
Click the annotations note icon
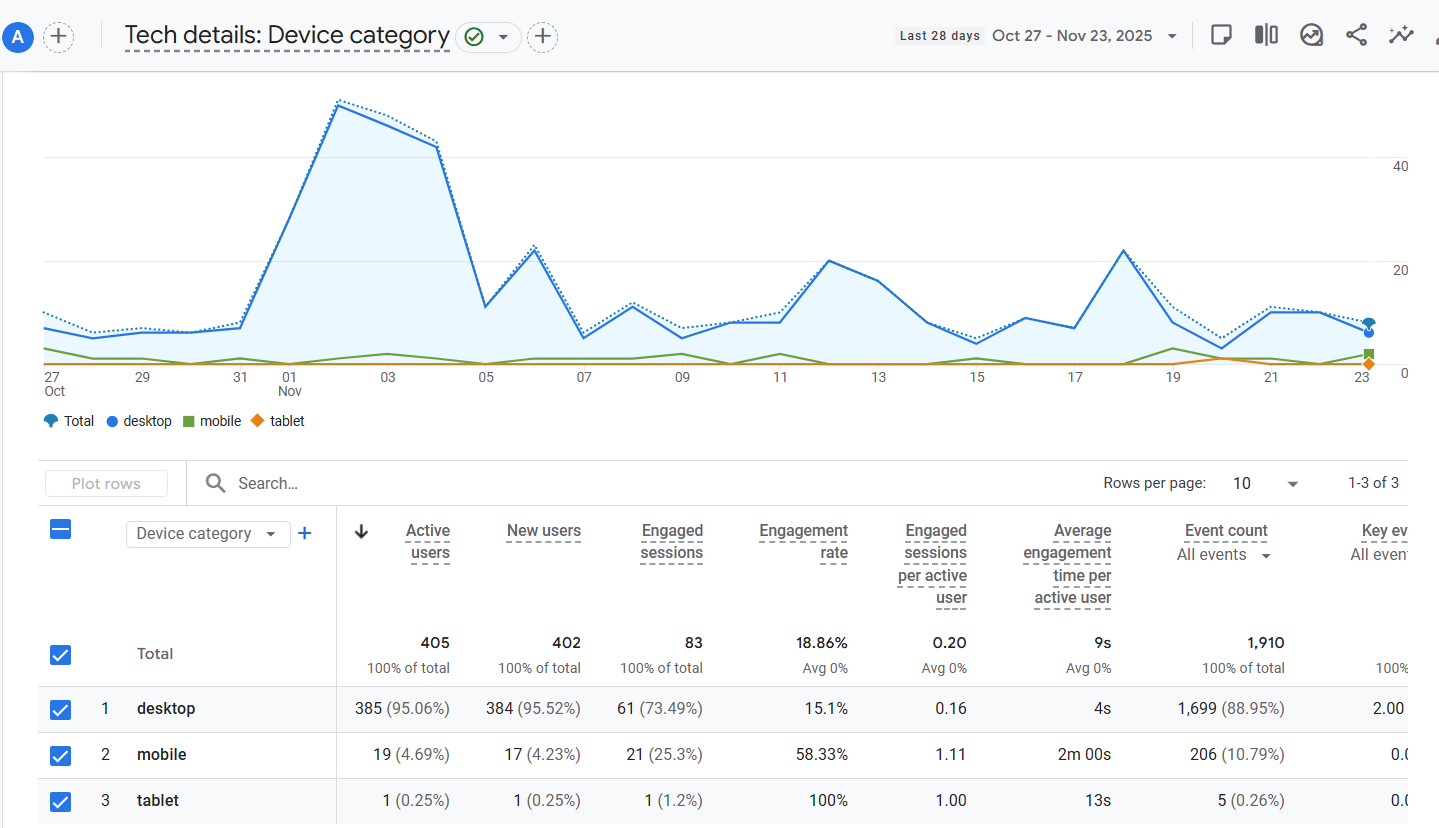[x=1221, y=35]
